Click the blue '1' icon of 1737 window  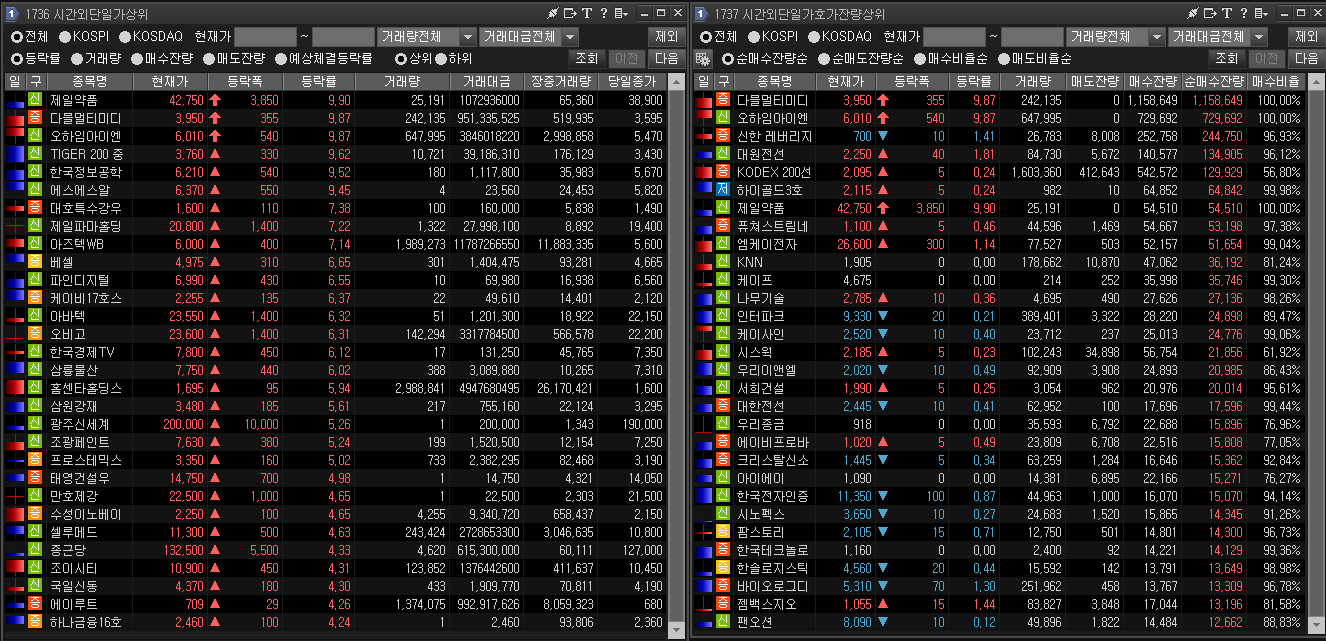pyautogui.click(x=700, y=13)
